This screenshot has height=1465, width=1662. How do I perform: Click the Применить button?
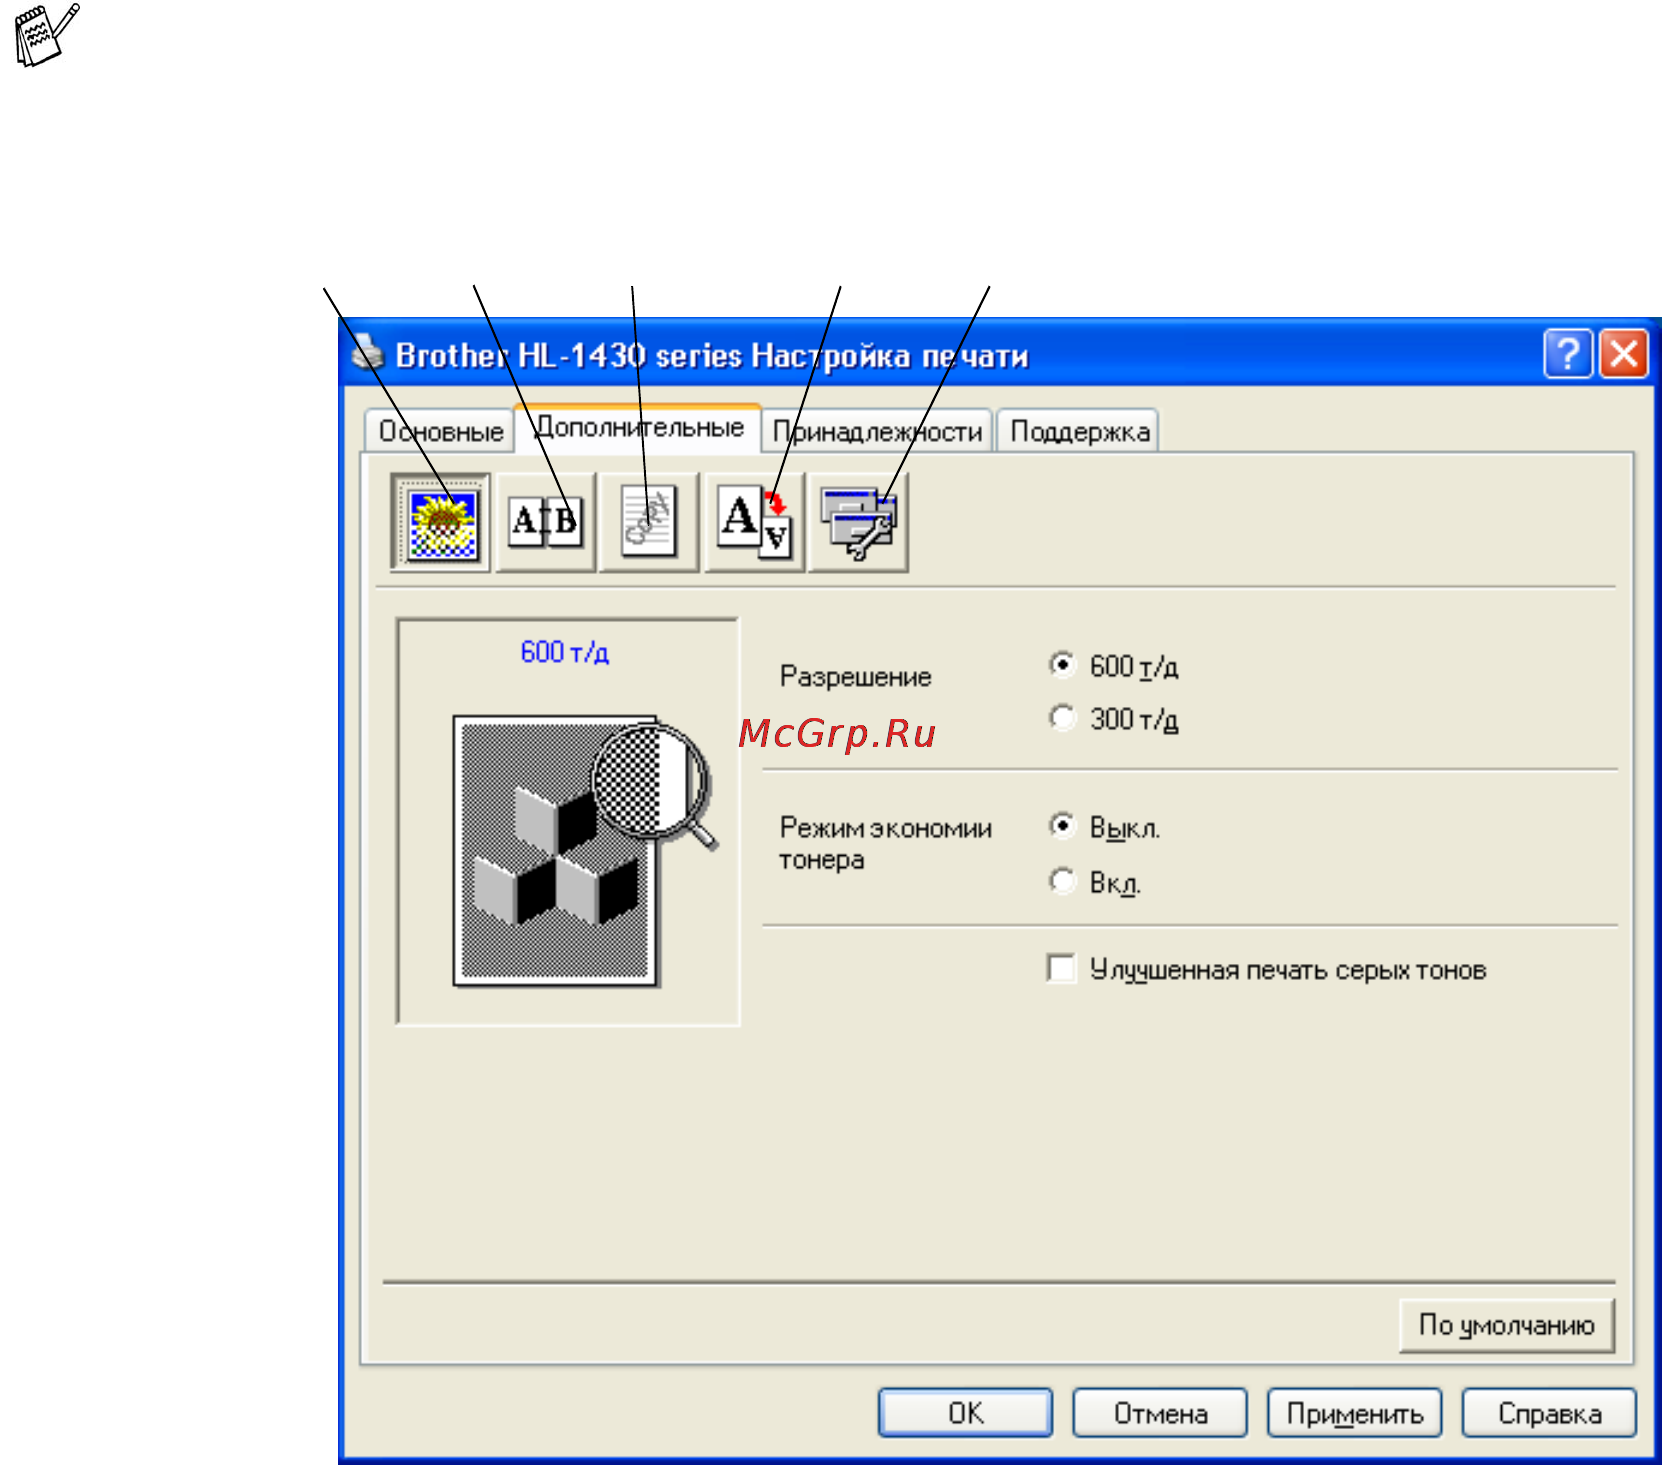pos(1354,1413)
